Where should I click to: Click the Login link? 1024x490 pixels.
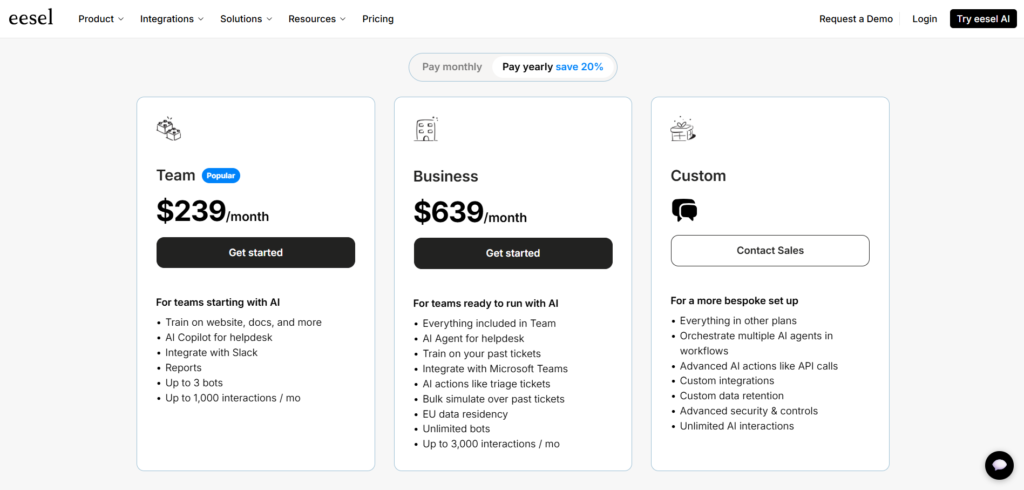(x=925, y=19)
